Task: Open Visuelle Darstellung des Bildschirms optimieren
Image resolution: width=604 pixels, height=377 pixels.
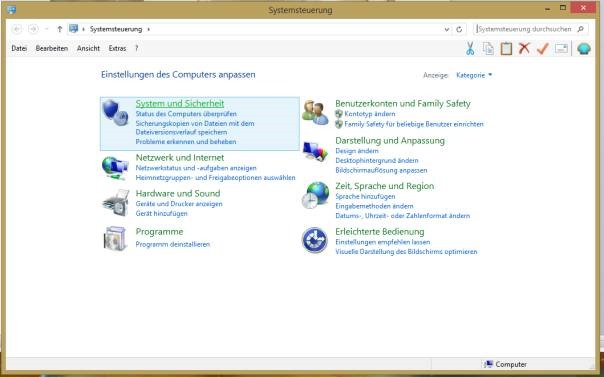Action: click(406, 252)
